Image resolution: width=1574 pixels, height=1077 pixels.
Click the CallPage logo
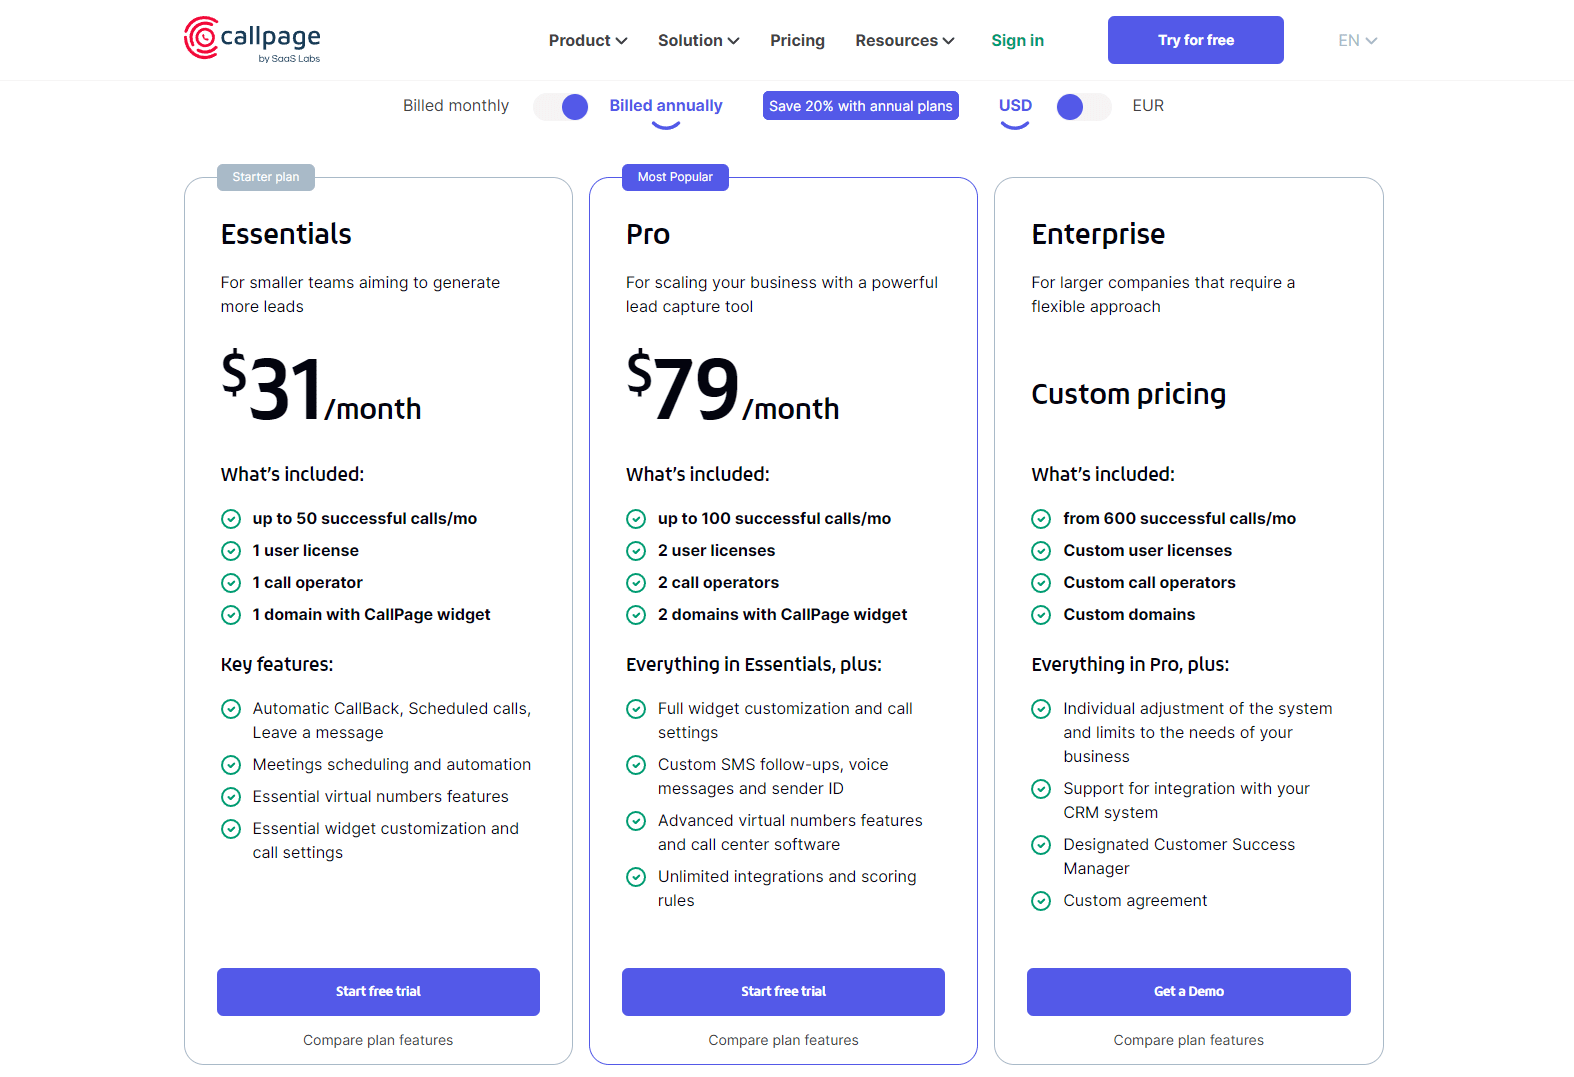tap(251, 40)
